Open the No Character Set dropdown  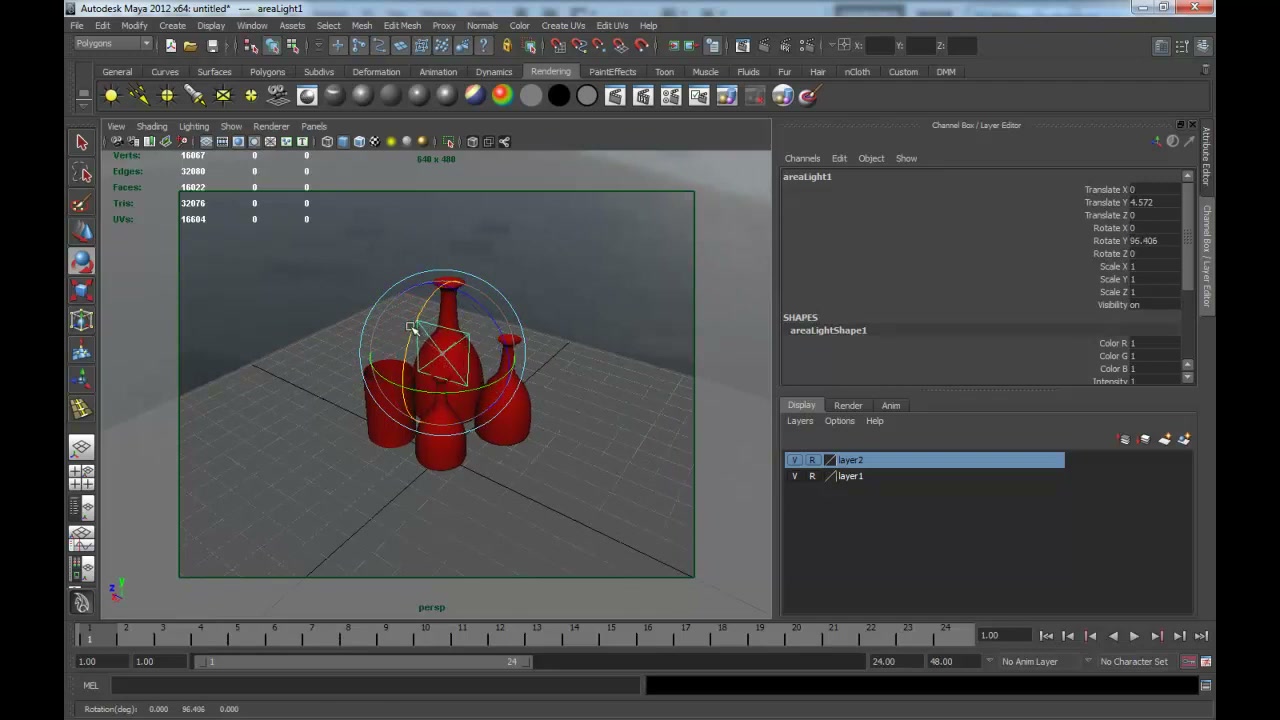coord(1134,661)
